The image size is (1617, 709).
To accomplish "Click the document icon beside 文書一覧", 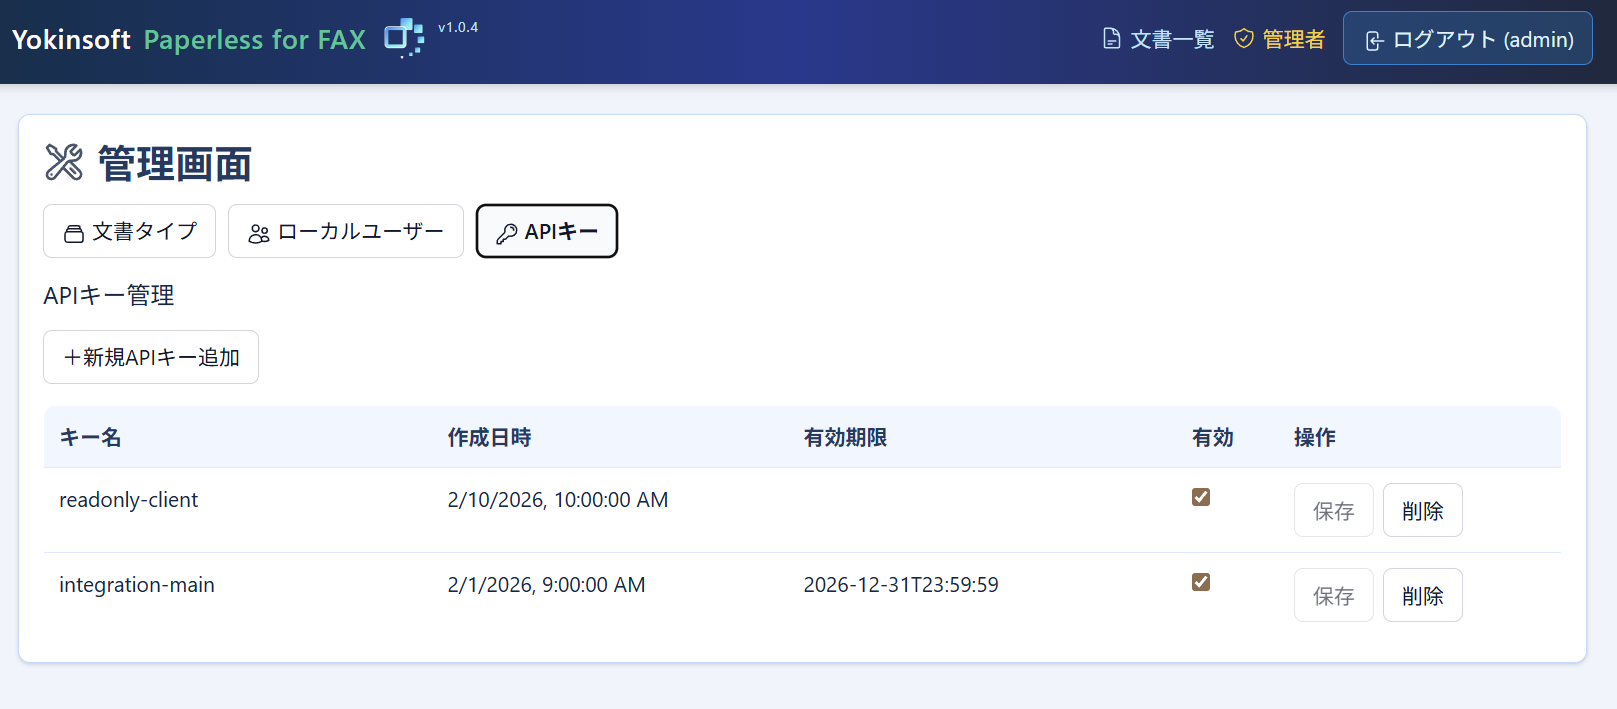I will tap(1111, 39).
